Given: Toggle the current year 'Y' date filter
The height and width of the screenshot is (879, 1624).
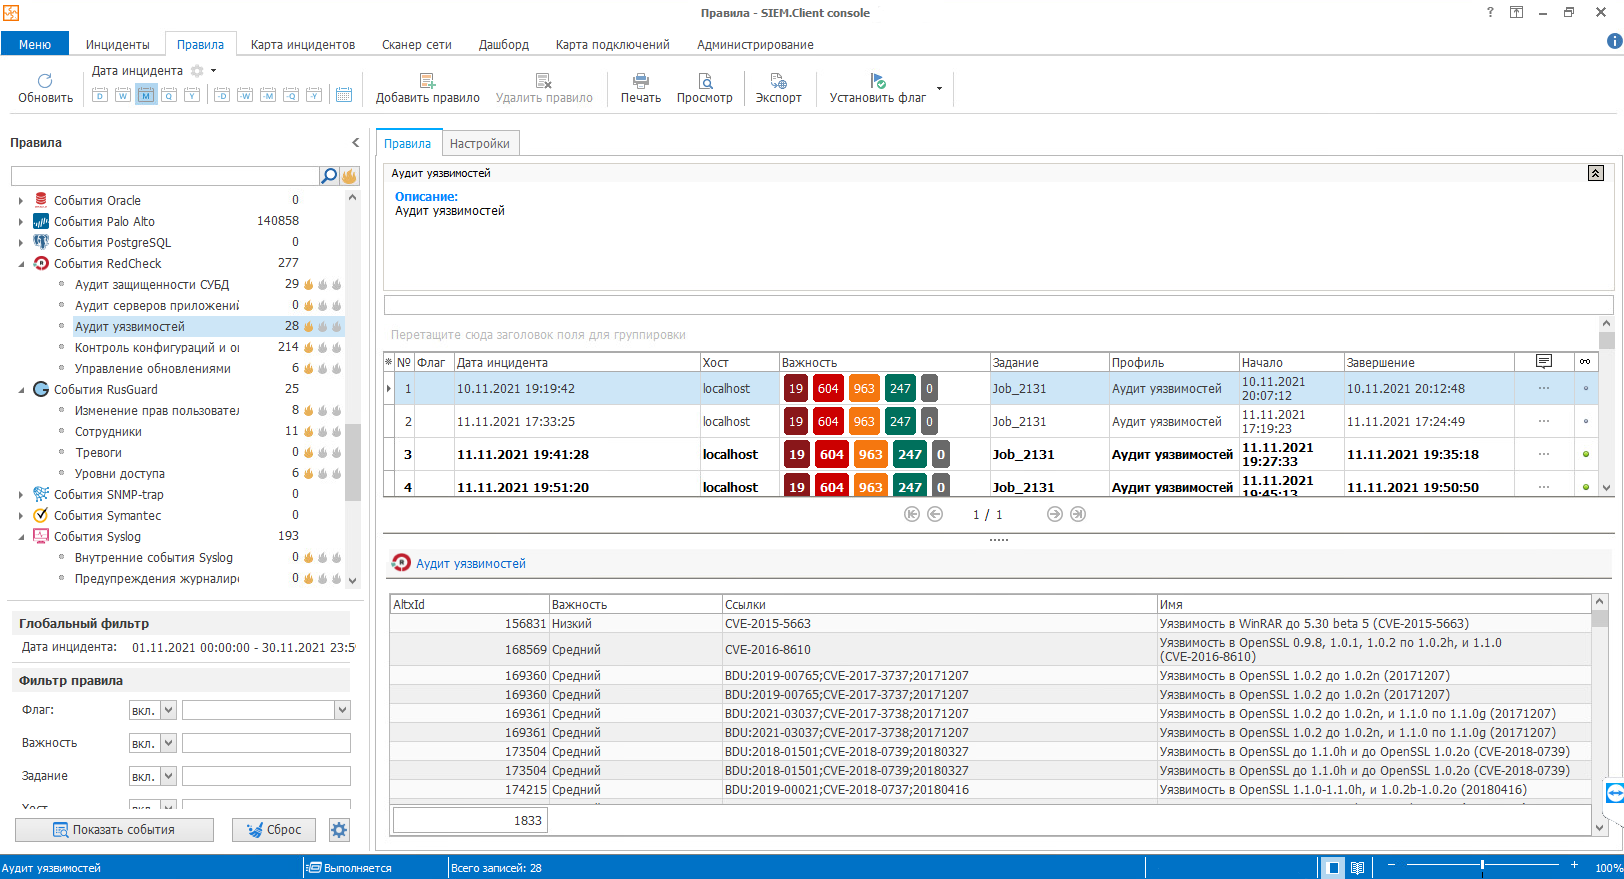Looking at the screenshot, I should click(x=192, y=95).
